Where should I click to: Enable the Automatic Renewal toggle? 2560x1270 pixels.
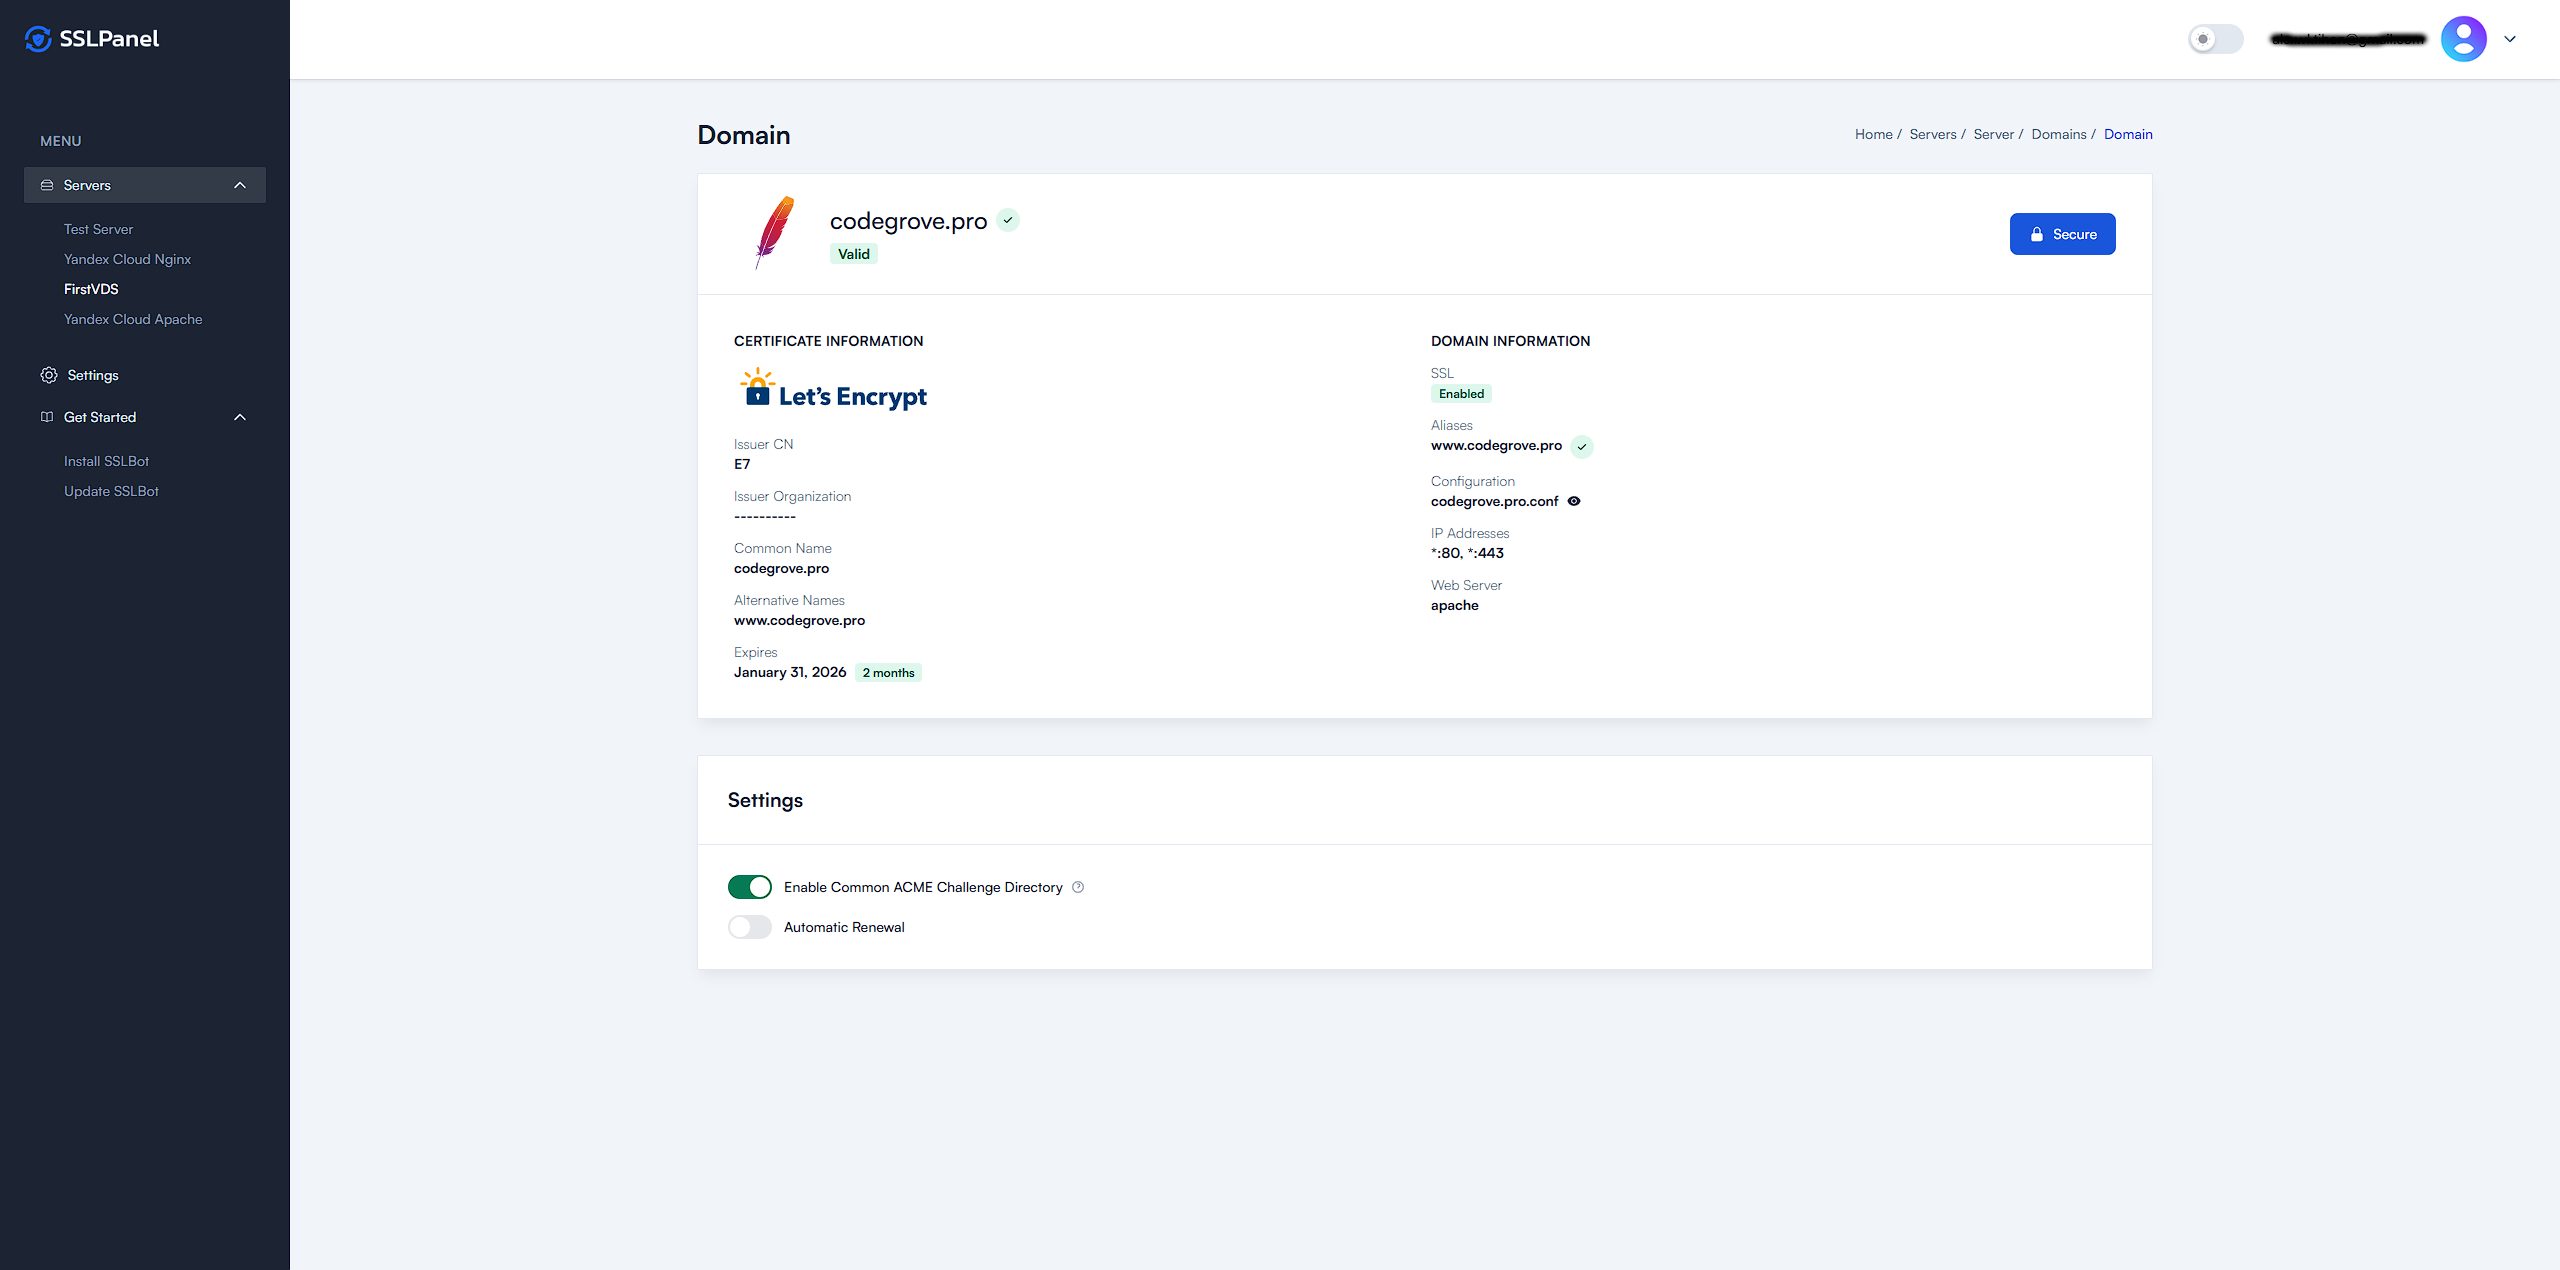tap(749, 927)
